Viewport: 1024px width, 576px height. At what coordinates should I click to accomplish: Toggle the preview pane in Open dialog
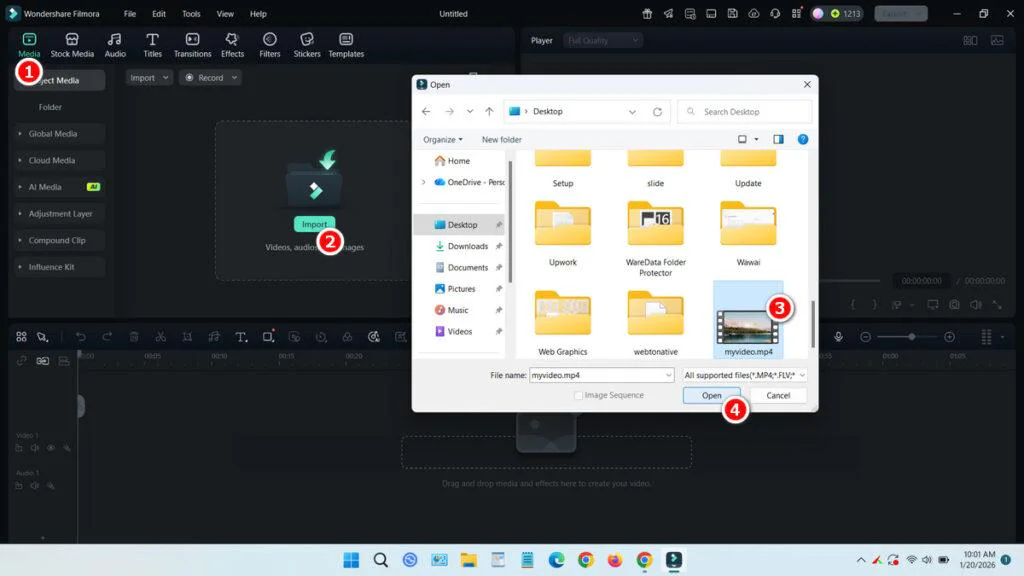click(x=778, y=140)
